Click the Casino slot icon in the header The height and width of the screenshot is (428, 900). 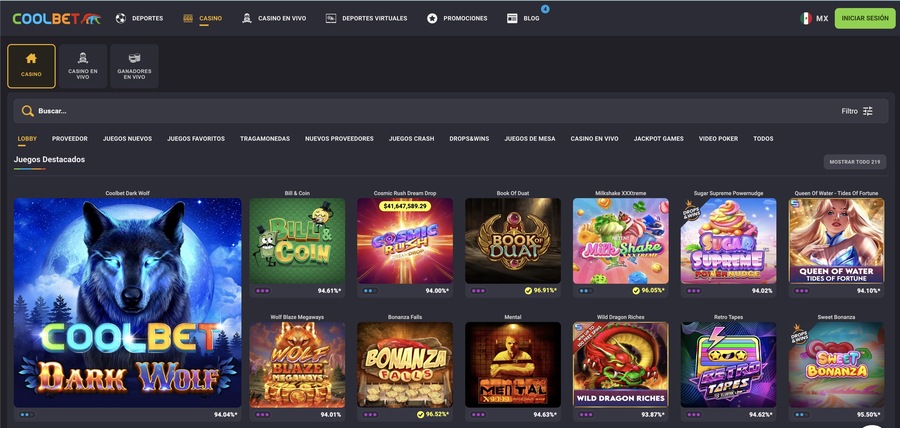coord(188,18)
